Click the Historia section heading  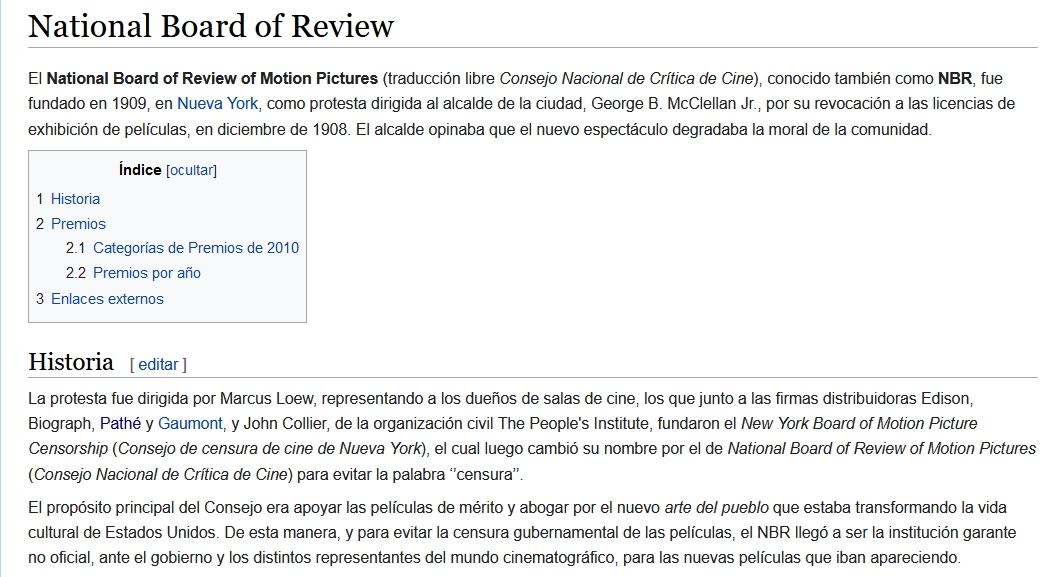[71, 361]
